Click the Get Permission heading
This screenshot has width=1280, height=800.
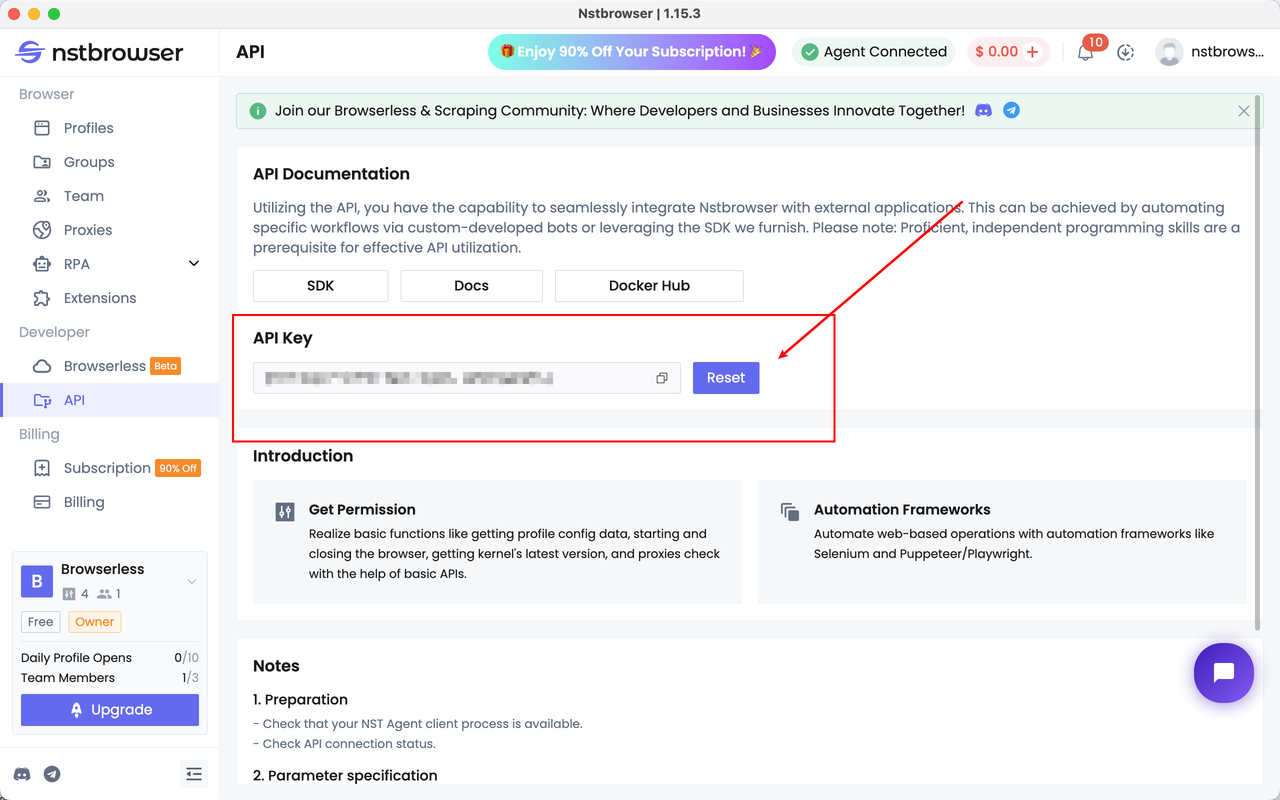click(x=362, y=510)
